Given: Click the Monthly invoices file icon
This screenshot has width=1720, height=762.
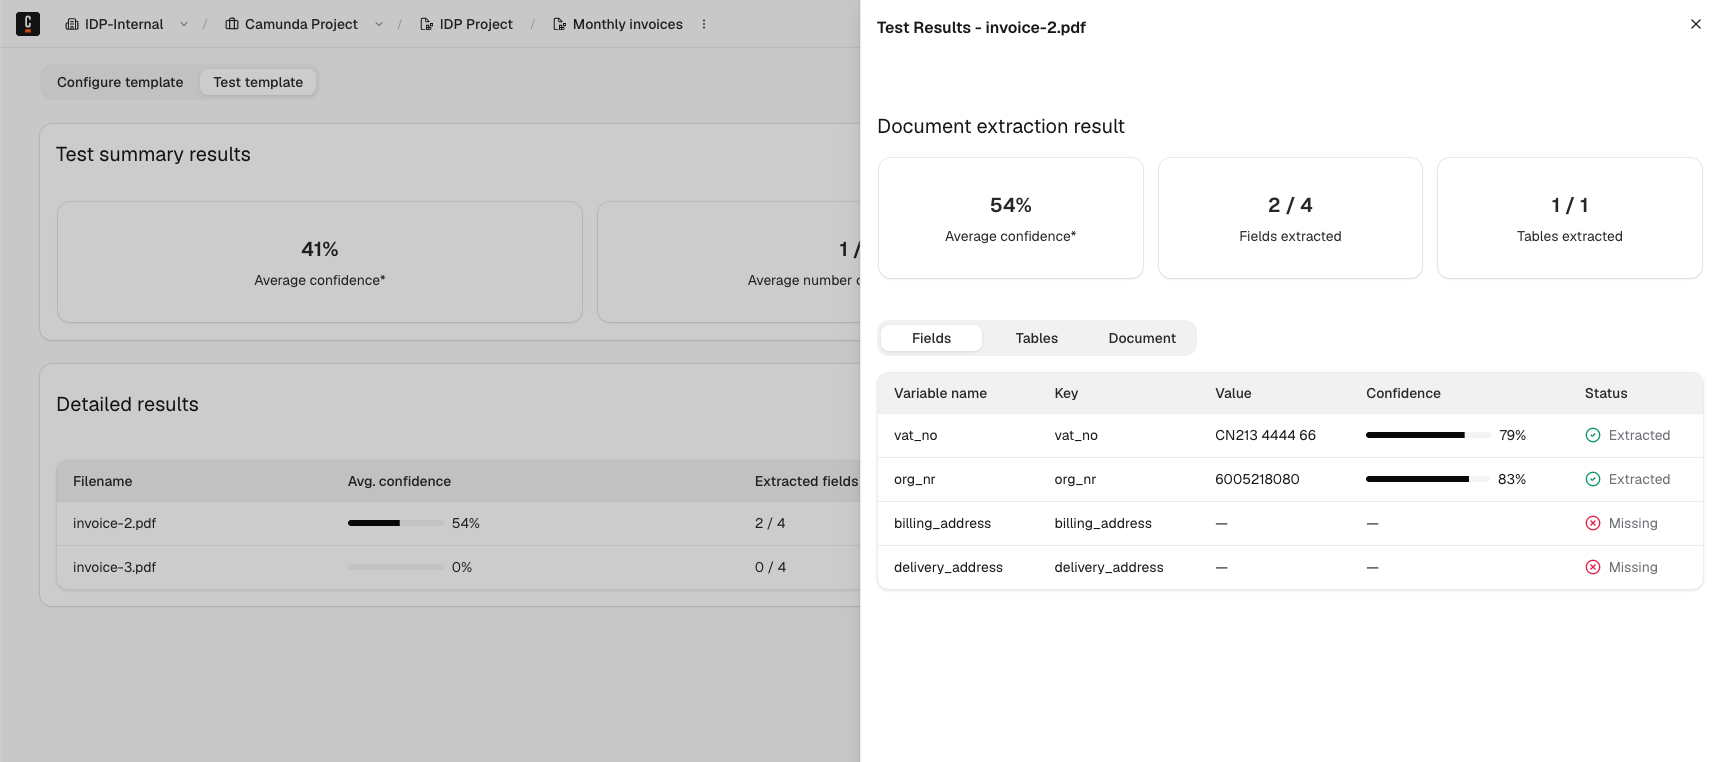Looking at the screenshot, I should [560, 24].
